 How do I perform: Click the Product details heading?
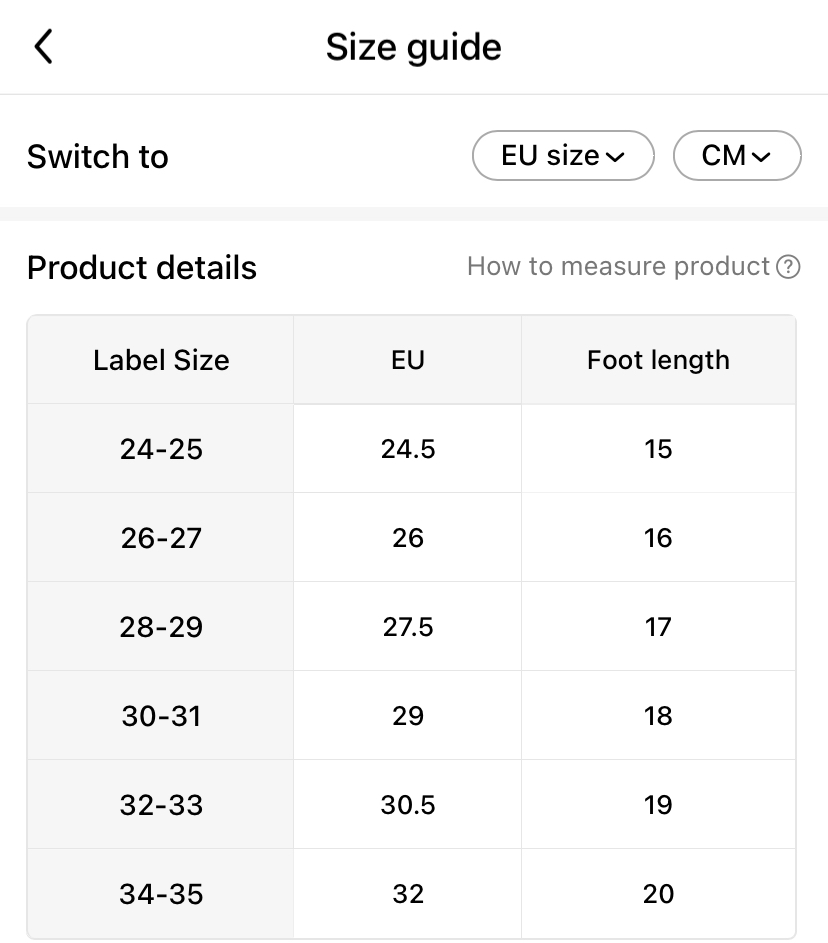pyautogui.click(x=142, y=268)
